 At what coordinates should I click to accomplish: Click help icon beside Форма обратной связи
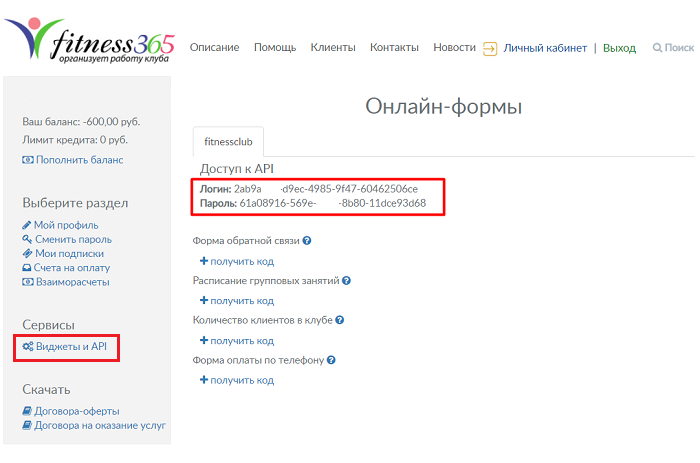[x=307, y=241]
